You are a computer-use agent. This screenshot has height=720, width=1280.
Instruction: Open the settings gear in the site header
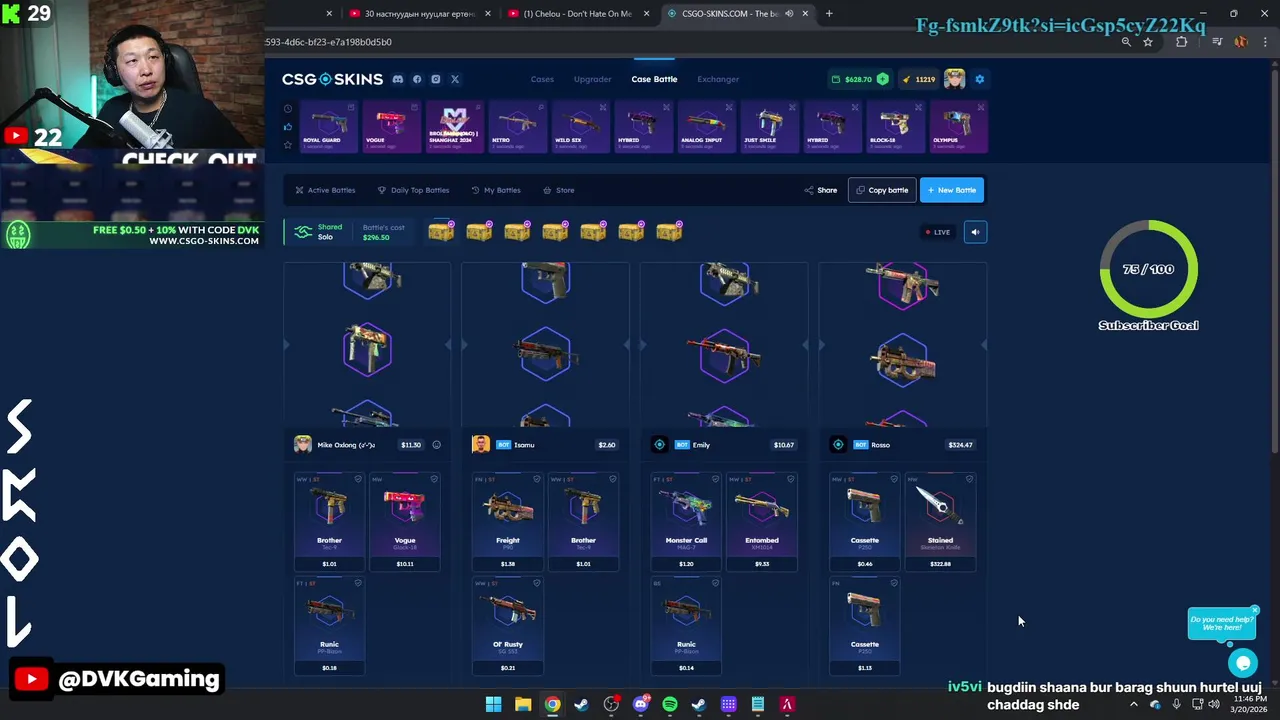[979, 79]
